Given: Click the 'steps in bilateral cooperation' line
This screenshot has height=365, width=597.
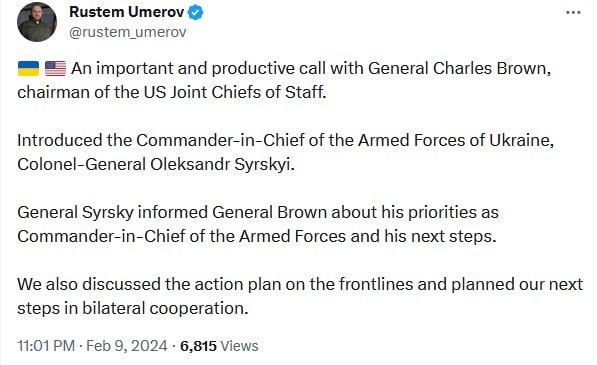Looking at the screenshot, I should click(132, 308).
